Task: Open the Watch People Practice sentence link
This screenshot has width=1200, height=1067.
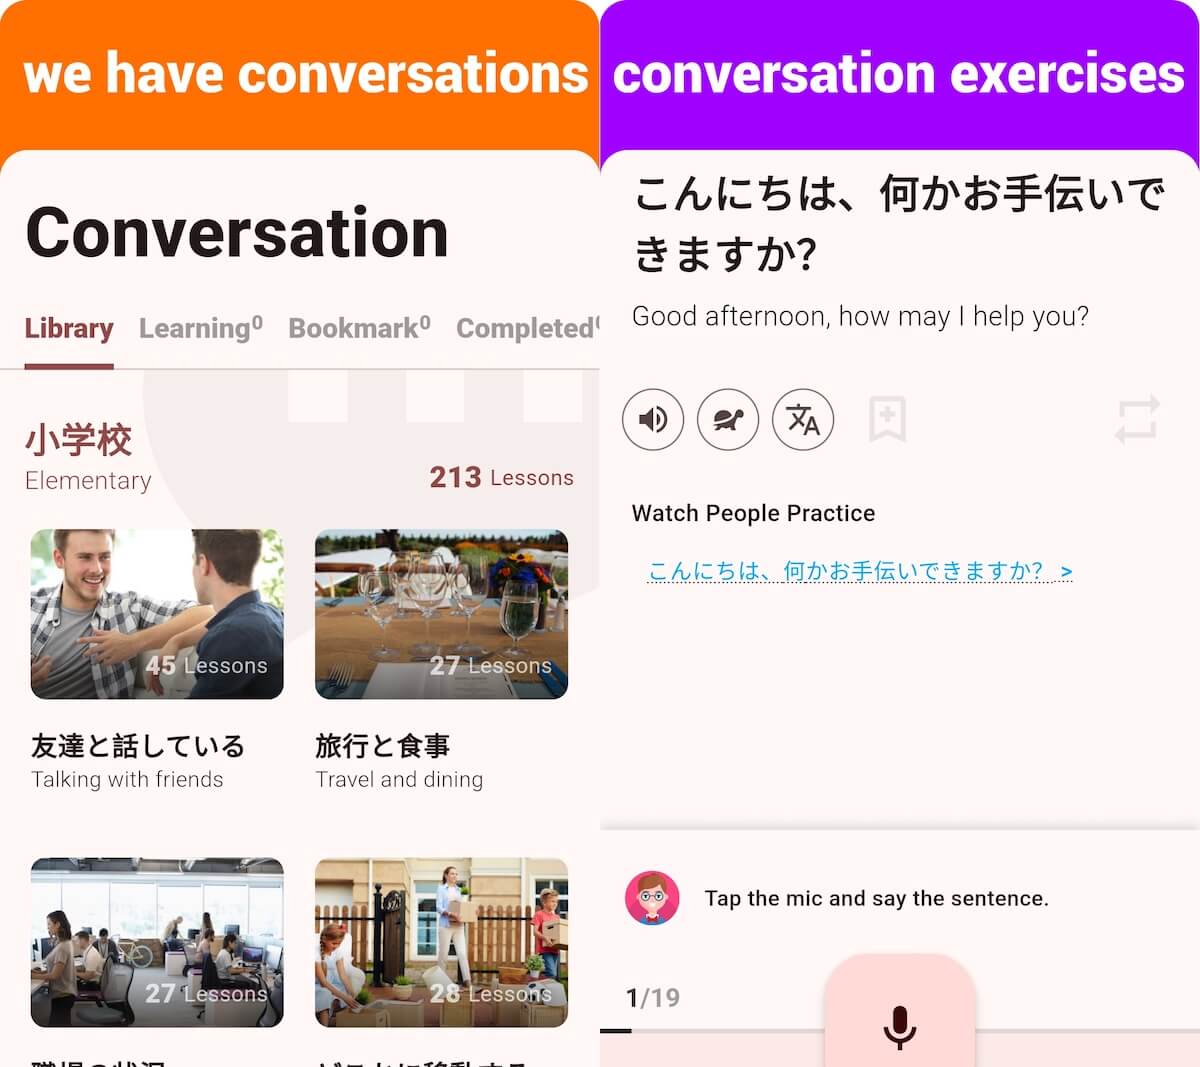Action: (860, 571)
